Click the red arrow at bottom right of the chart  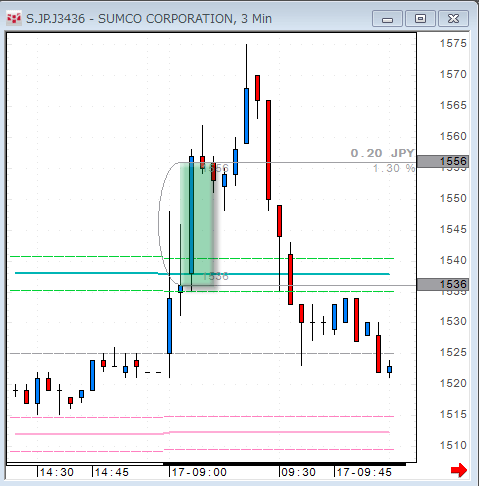pyautogui.click(x=459, y=470)
